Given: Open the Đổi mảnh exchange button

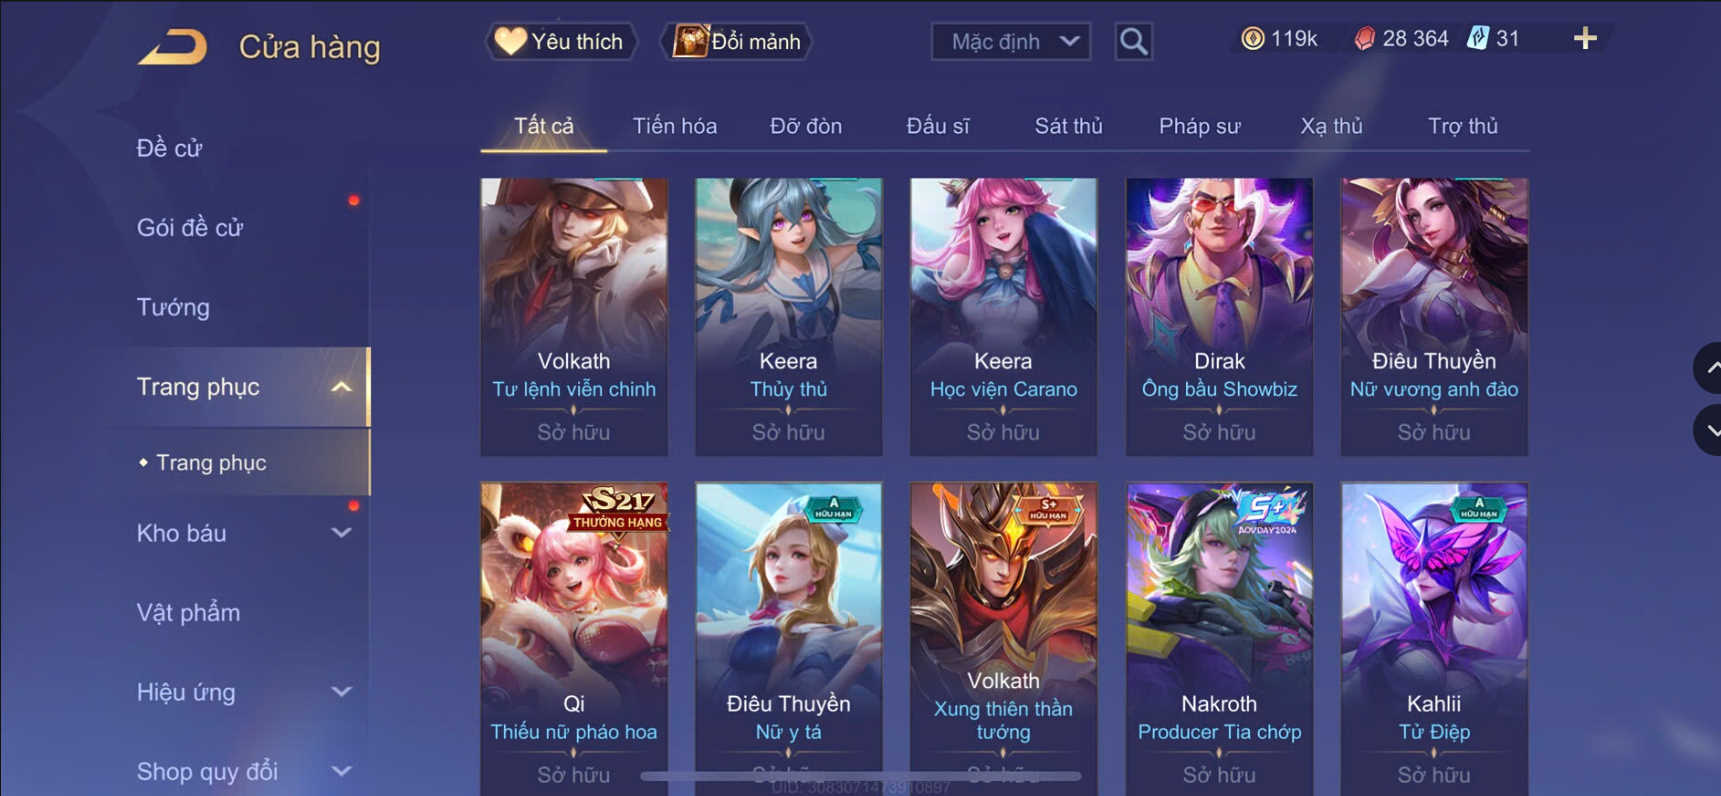Looking at the screenshot, I should click(737, 42).
